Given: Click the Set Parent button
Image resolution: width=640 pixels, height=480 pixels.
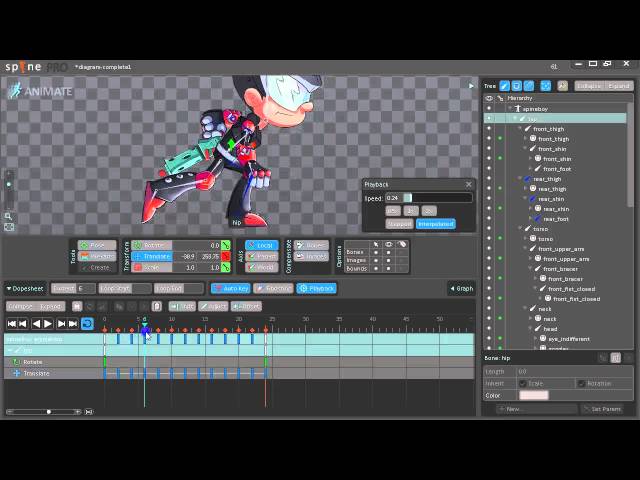Looking at the screenshot, I should point(602,409).
